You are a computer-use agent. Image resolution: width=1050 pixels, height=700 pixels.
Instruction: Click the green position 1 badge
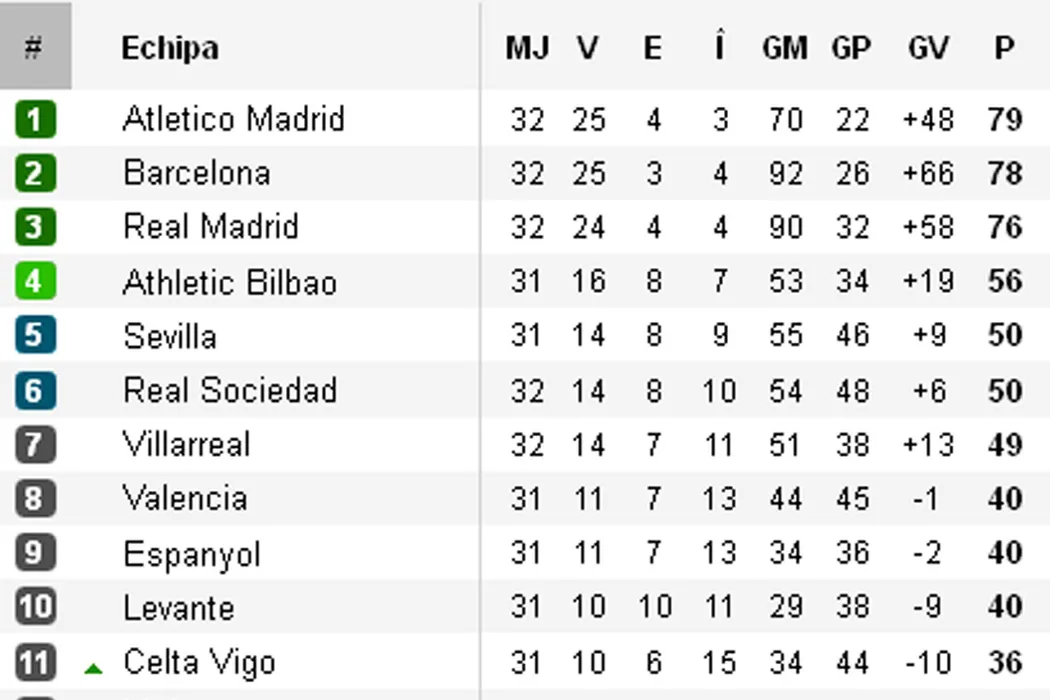pyautogui.click(x=34, y=120)
